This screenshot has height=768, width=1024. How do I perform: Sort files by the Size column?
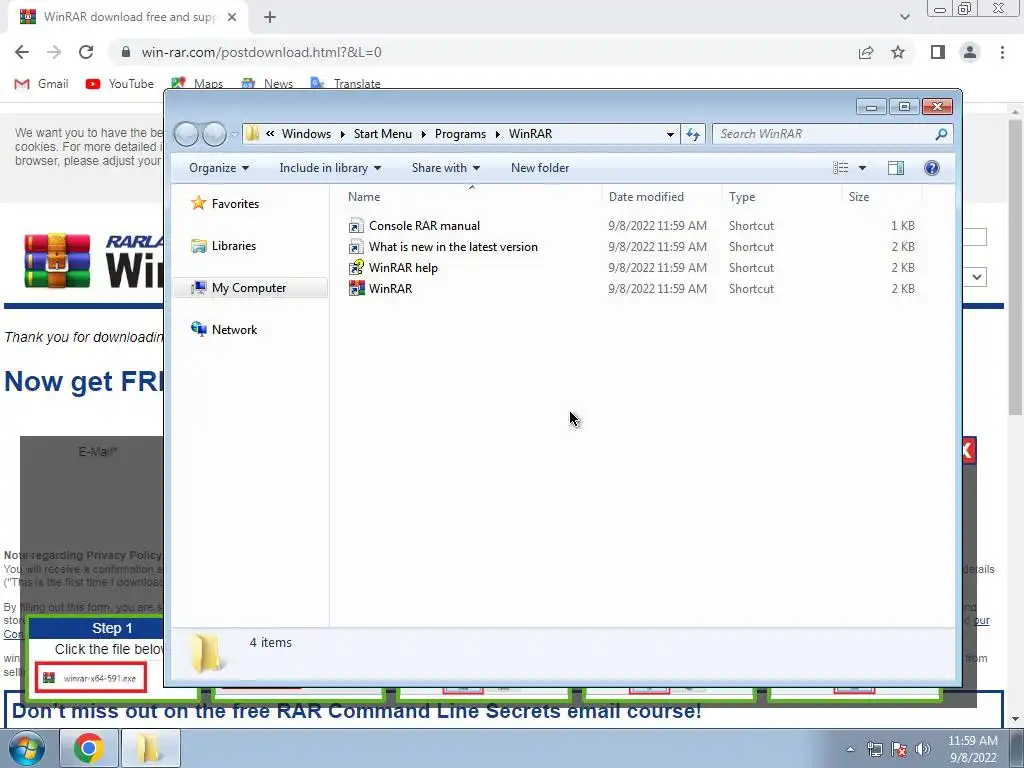(882, 197)
